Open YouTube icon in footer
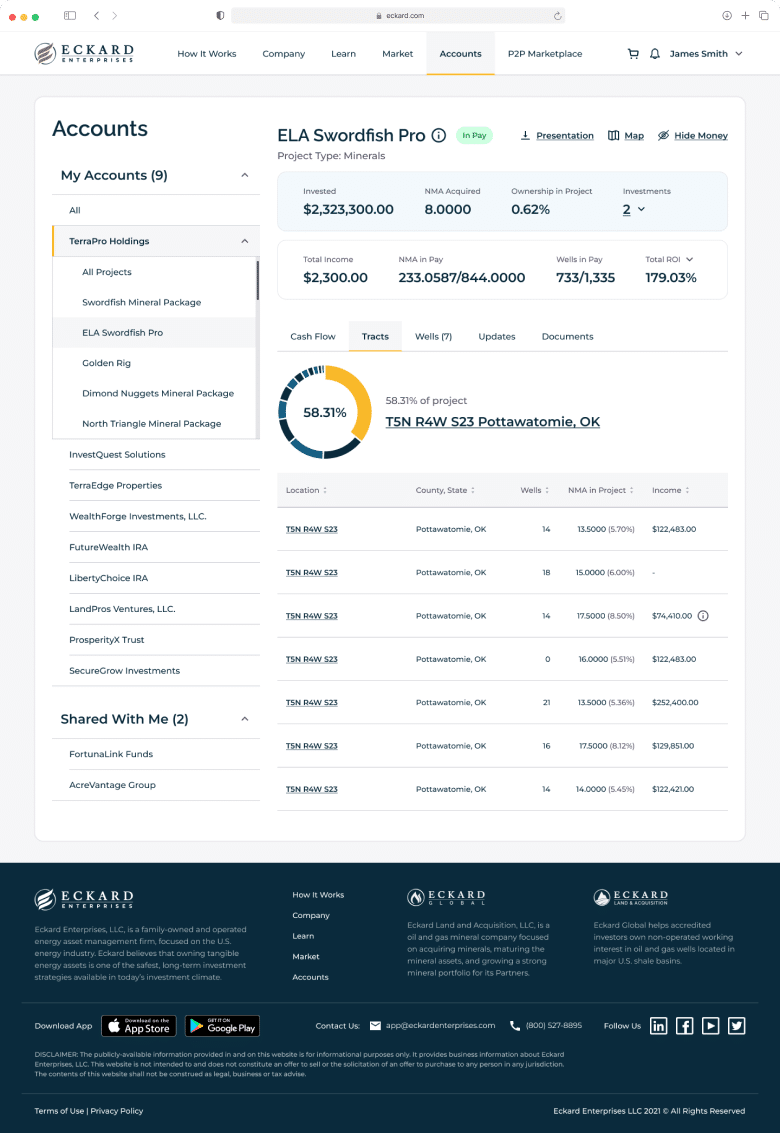Image resolution: width=780 pixels, height=1133 pixels. pos(711,1025)
